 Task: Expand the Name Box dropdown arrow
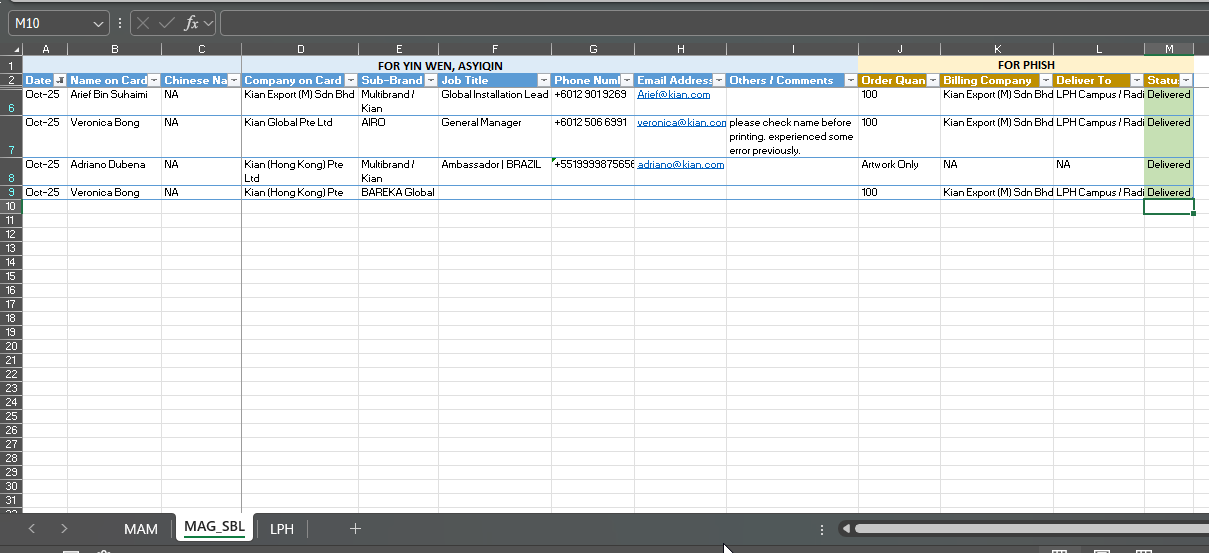[99, 23]
